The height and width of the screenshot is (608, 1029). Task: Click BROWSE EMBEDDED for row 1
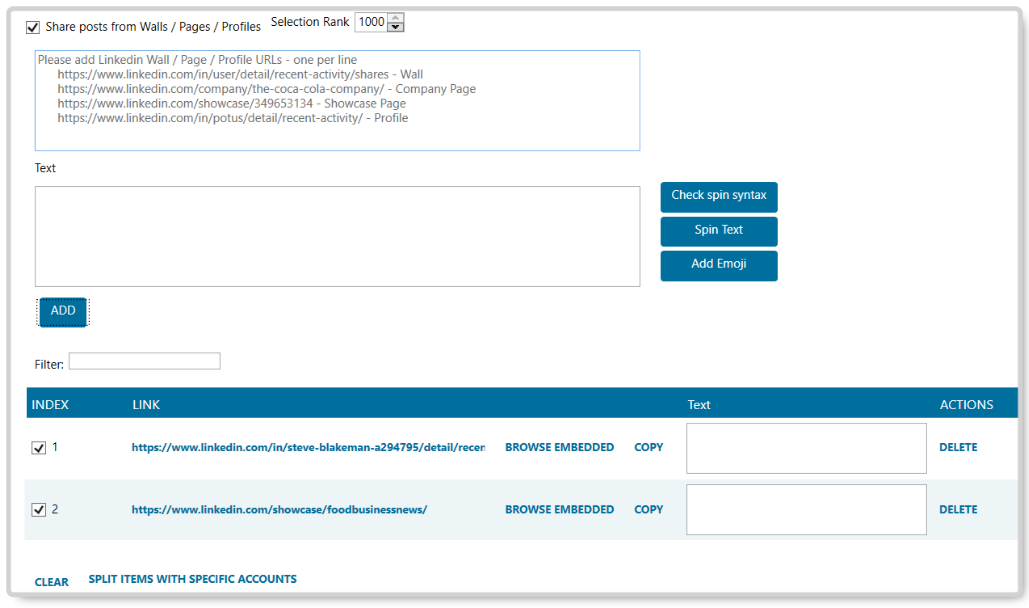(559, 448)
